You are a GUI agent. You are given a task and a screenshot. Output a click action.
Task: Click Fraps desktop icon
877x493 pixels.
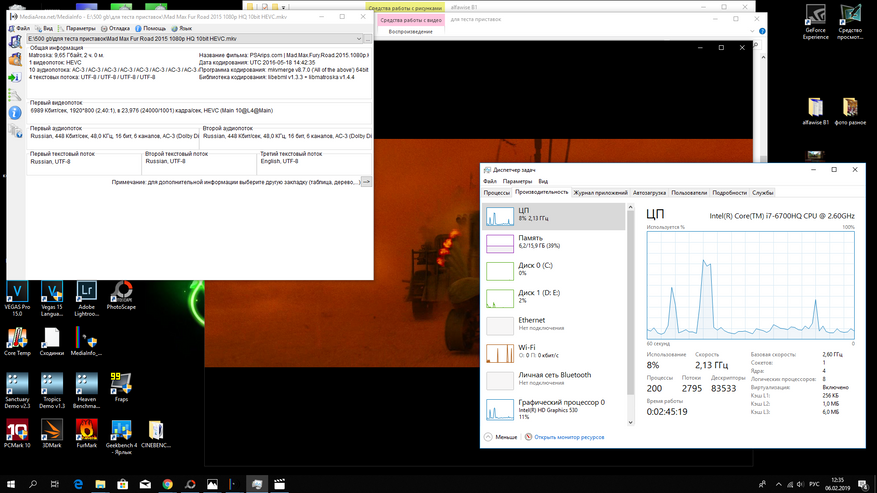[121, 388]
